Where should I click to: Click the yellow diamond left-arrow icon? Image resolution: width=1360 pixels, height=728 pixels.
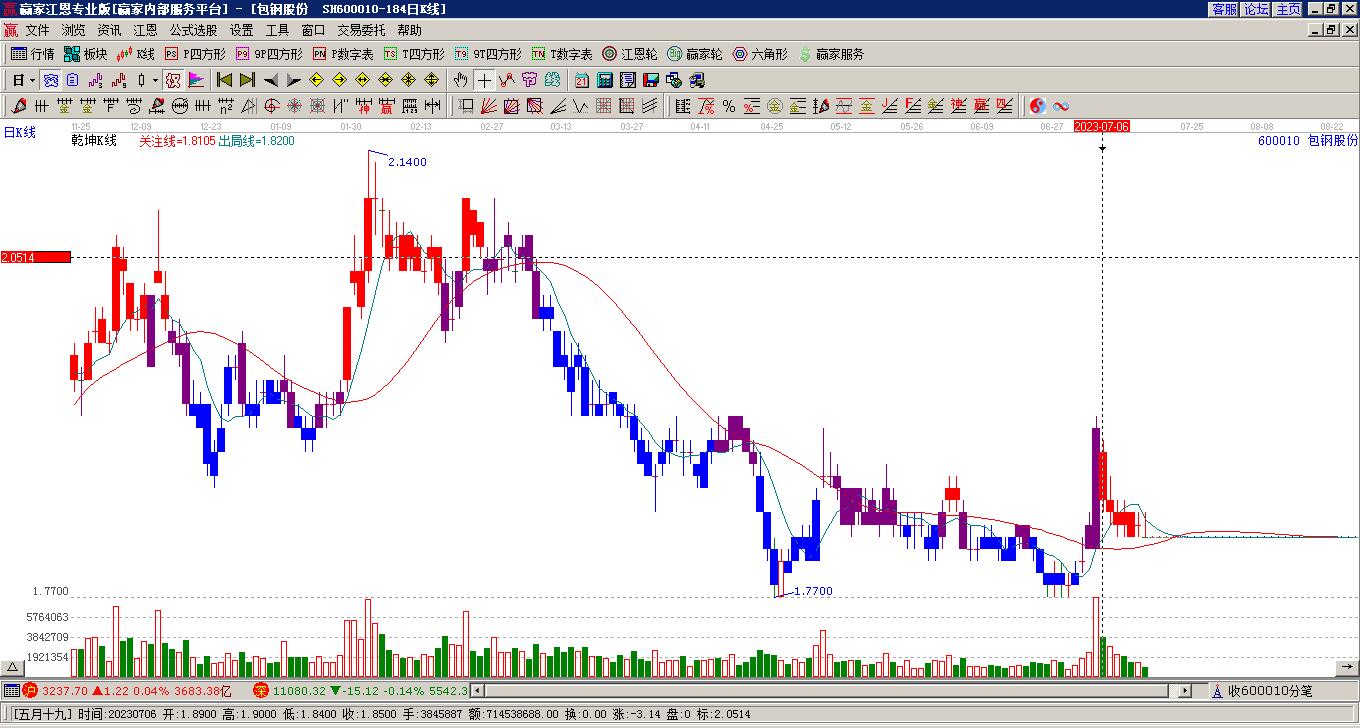click(317, 80)
